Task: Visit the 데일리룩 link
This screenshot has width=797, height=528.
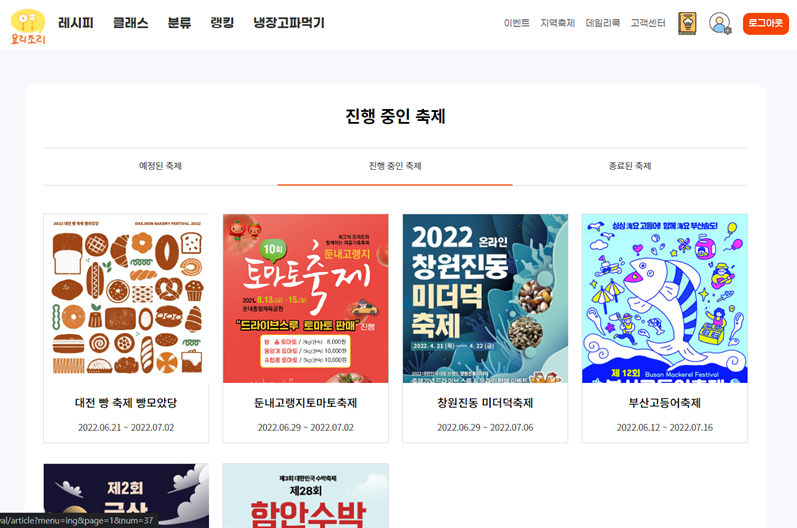Action: [x=603, y=23]
